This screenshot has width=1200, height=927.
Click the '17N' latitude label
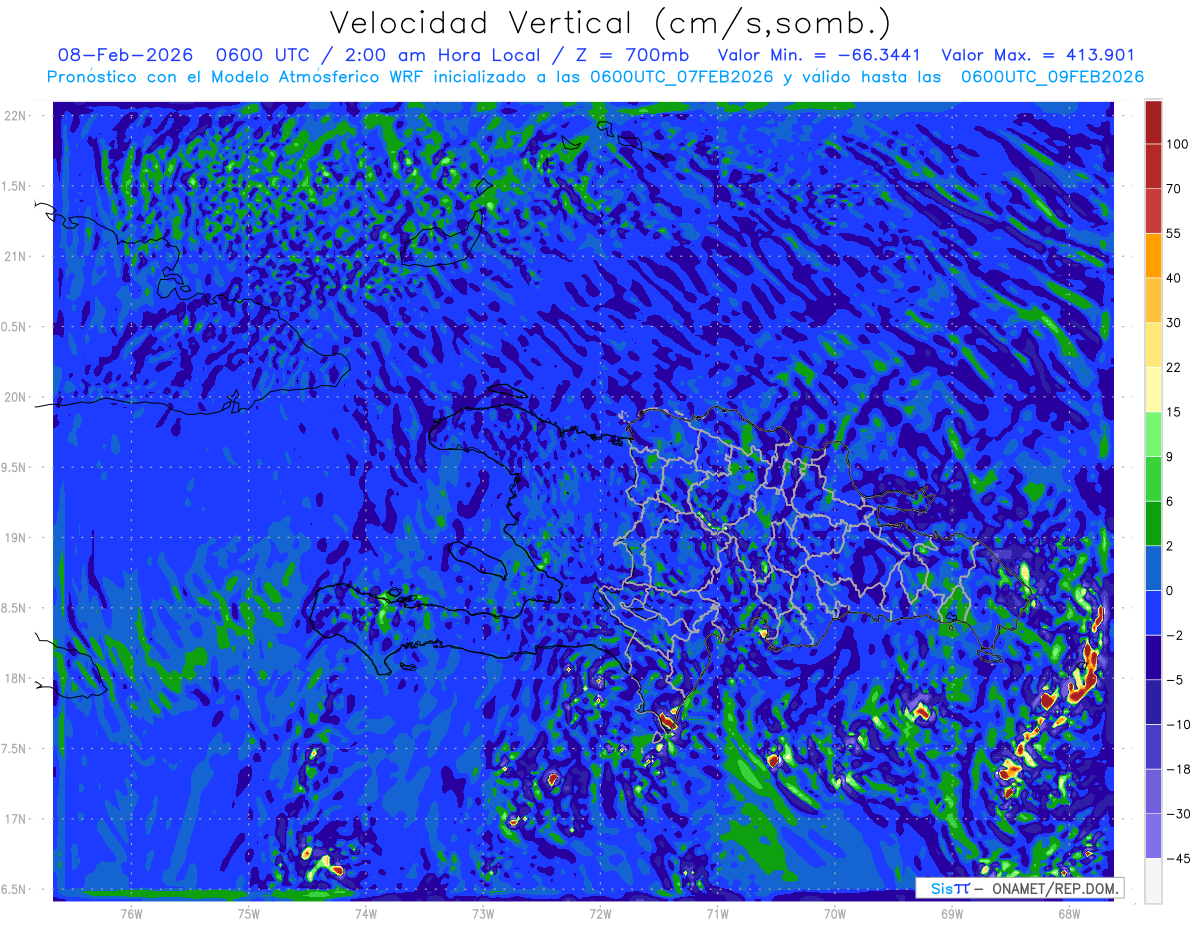[x=15, y=819]
